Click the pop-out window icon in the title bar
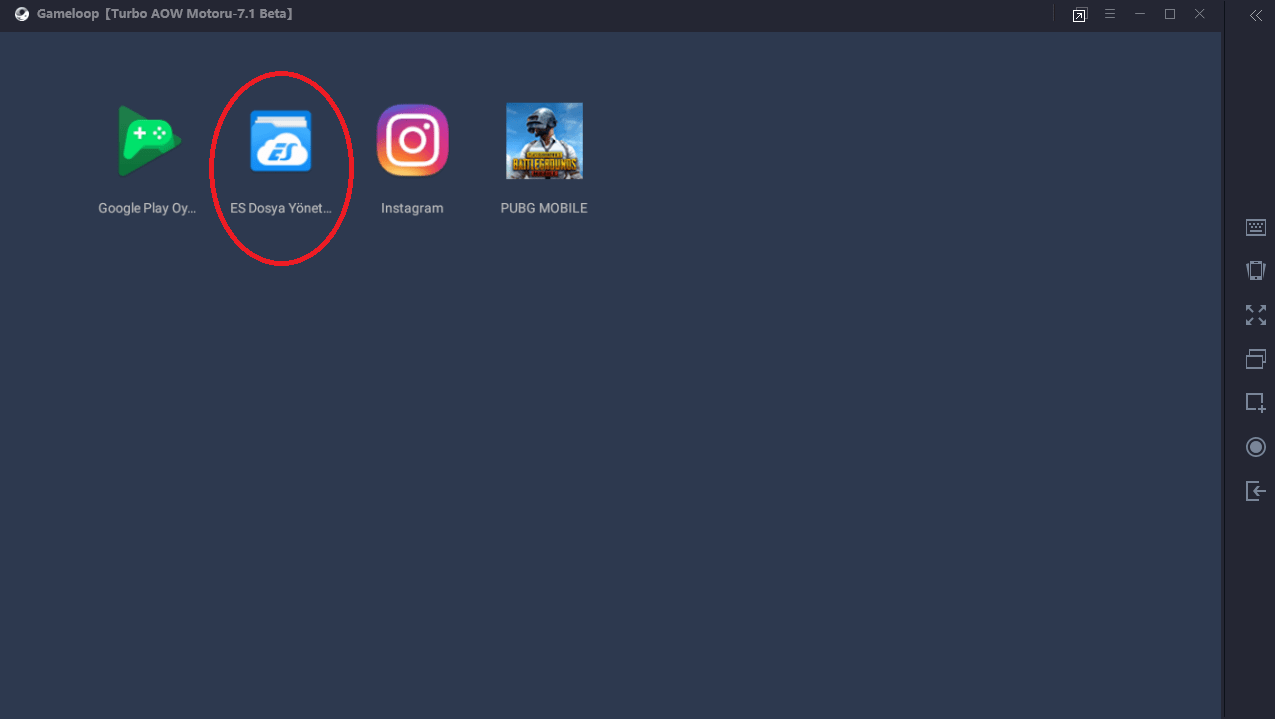 1079,15
